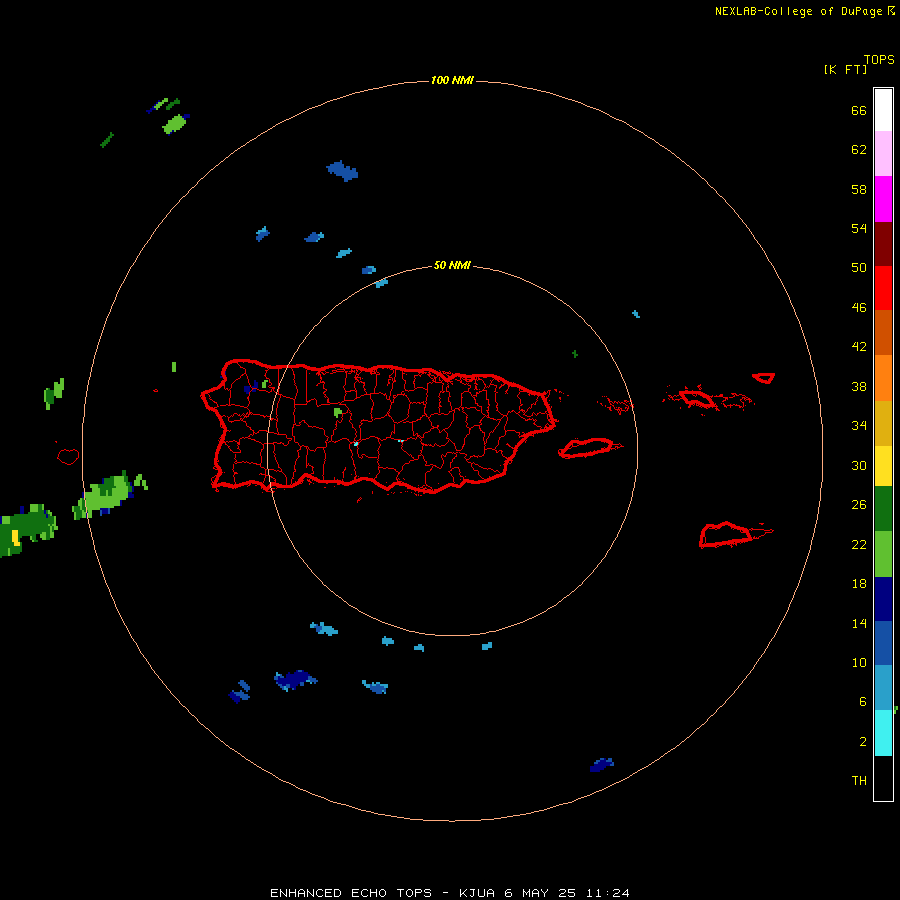The height and width of the screenshot is (900, 900).
Task: Click the 'NEXLAB-College of DuPage' credit text
Action: coord(798,11)
